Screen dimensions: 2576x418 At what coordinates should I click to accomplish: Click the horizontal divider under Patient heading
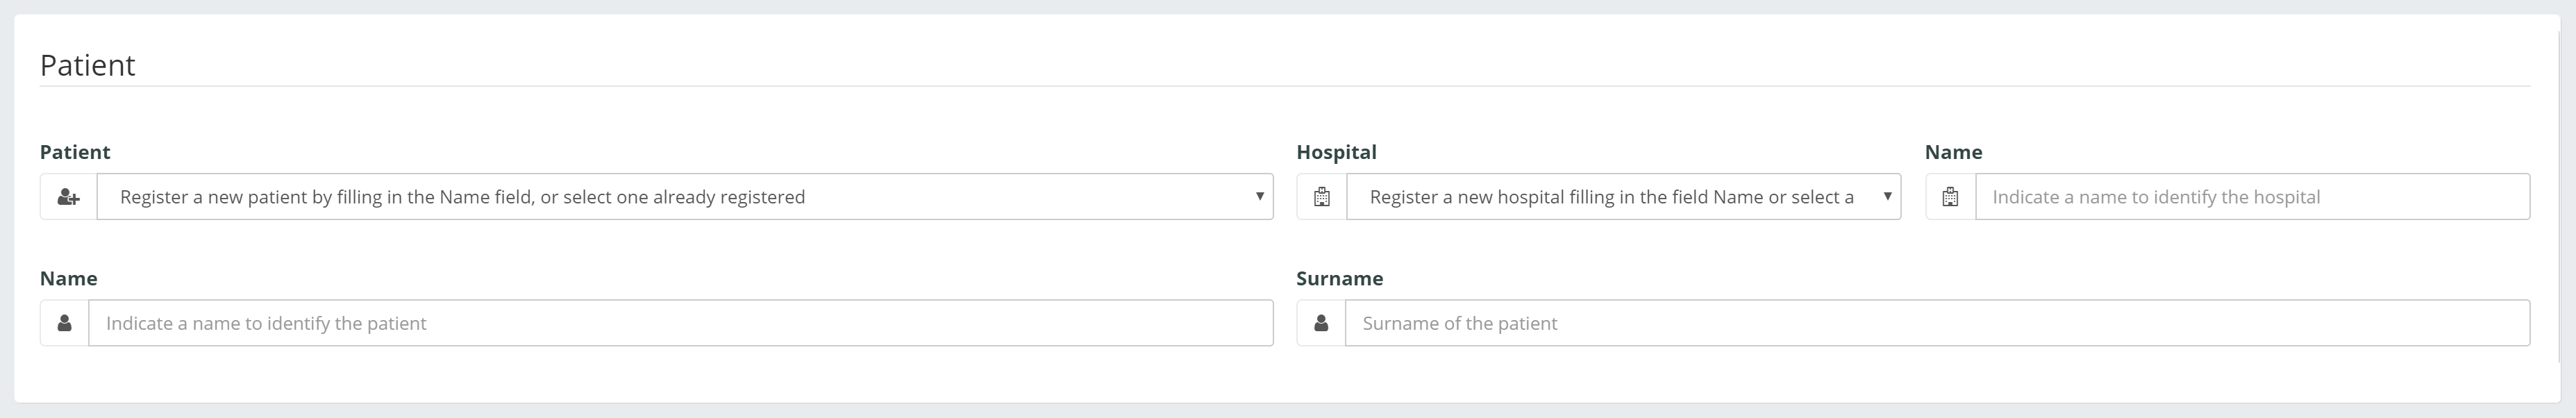coord(1285,86)
